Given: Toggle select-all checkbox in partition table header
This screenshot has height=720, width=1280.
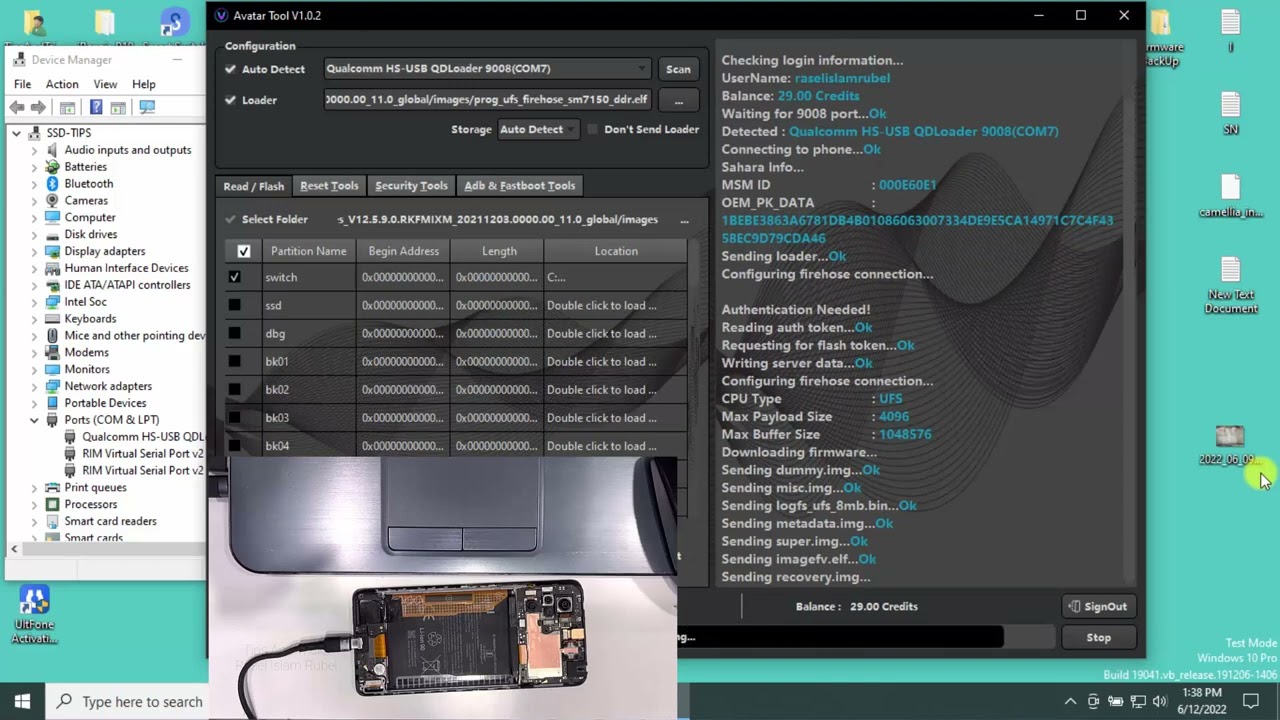Looking at the screenshot, I should pos(243,251).
